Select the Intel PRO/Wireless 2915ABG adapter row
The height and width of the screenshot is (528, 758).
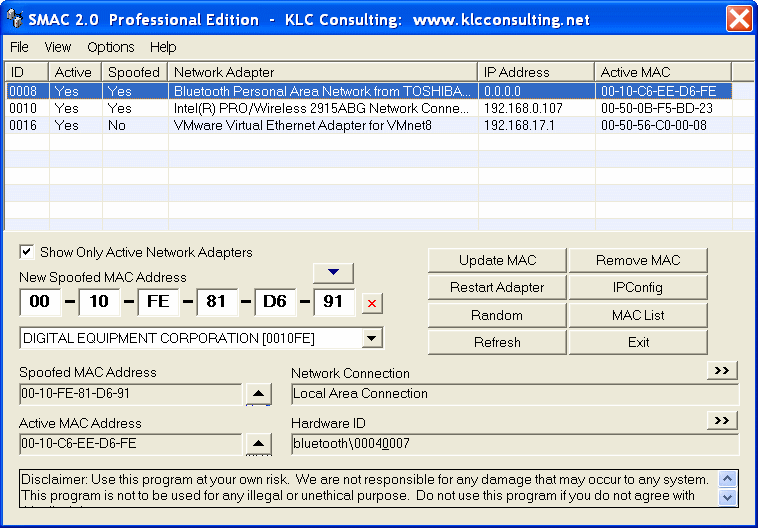320,108
